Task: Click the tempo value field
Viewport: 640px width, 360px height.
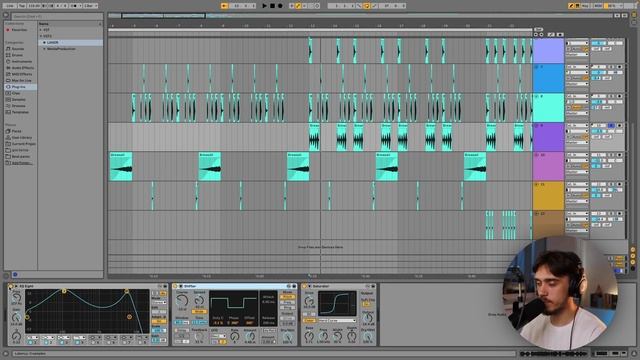Action: coord(34,6)
